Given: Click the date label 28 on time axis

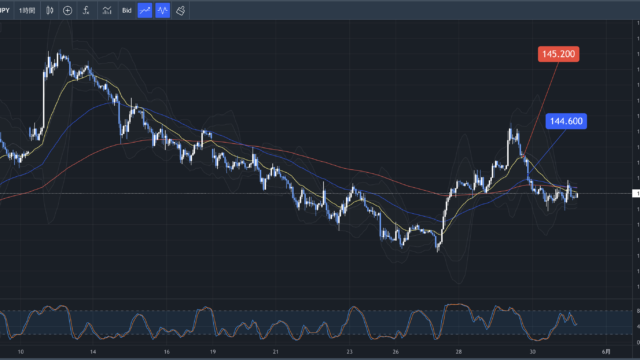Looking at the screenshot, I should pyautogui.click(x=459, y=351).
